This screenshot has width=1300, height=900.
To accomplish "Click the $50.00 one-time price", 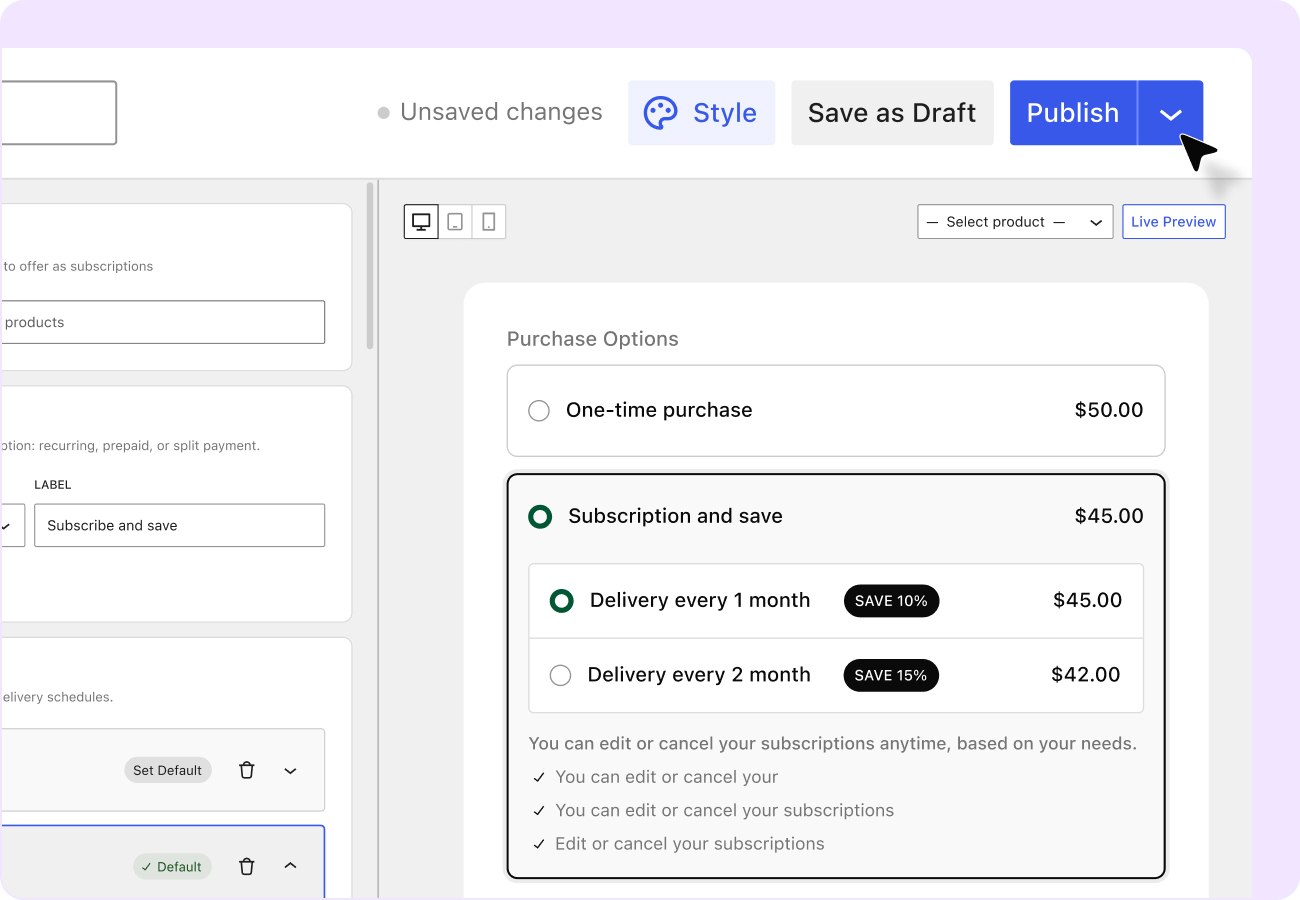I will point(1109,410).
